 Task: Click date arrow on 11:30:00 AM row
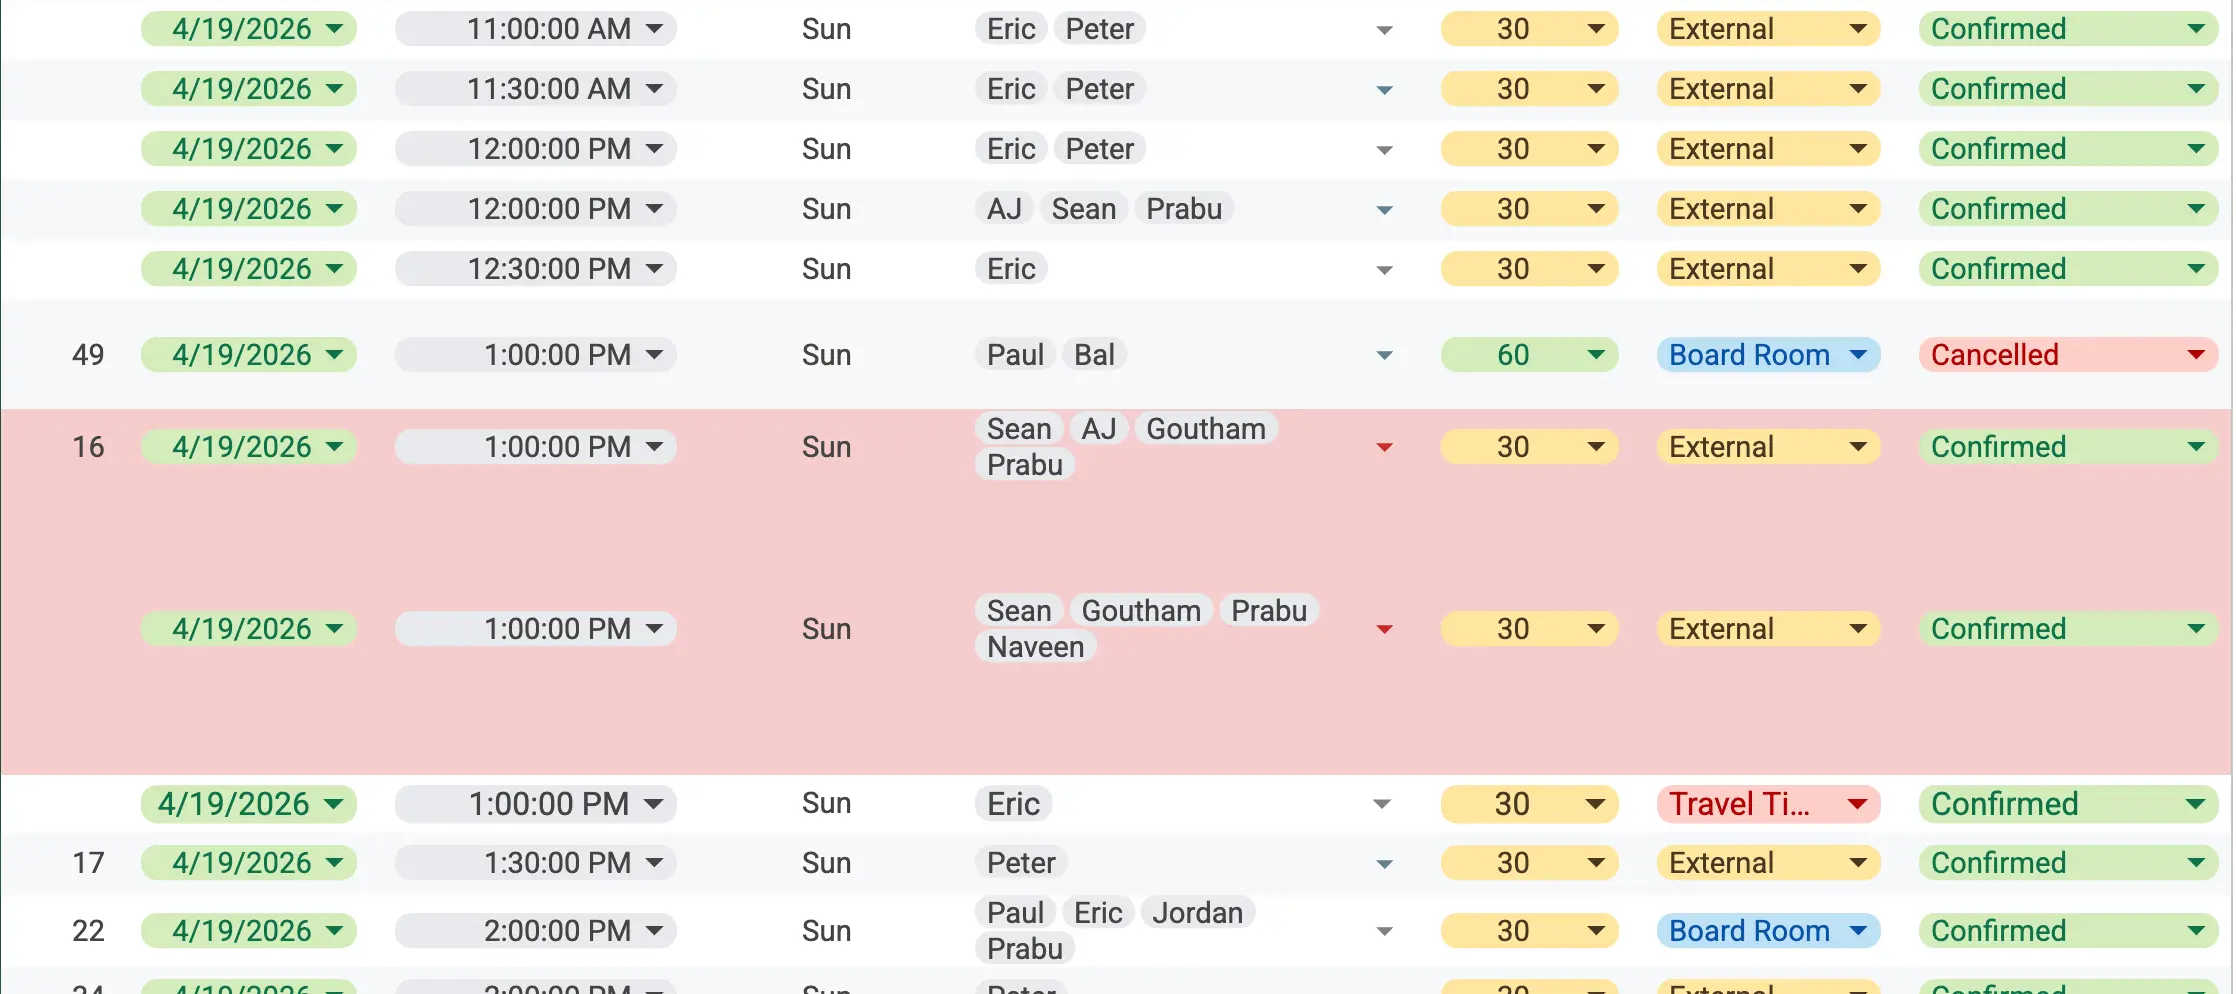(x=335, y=89)
